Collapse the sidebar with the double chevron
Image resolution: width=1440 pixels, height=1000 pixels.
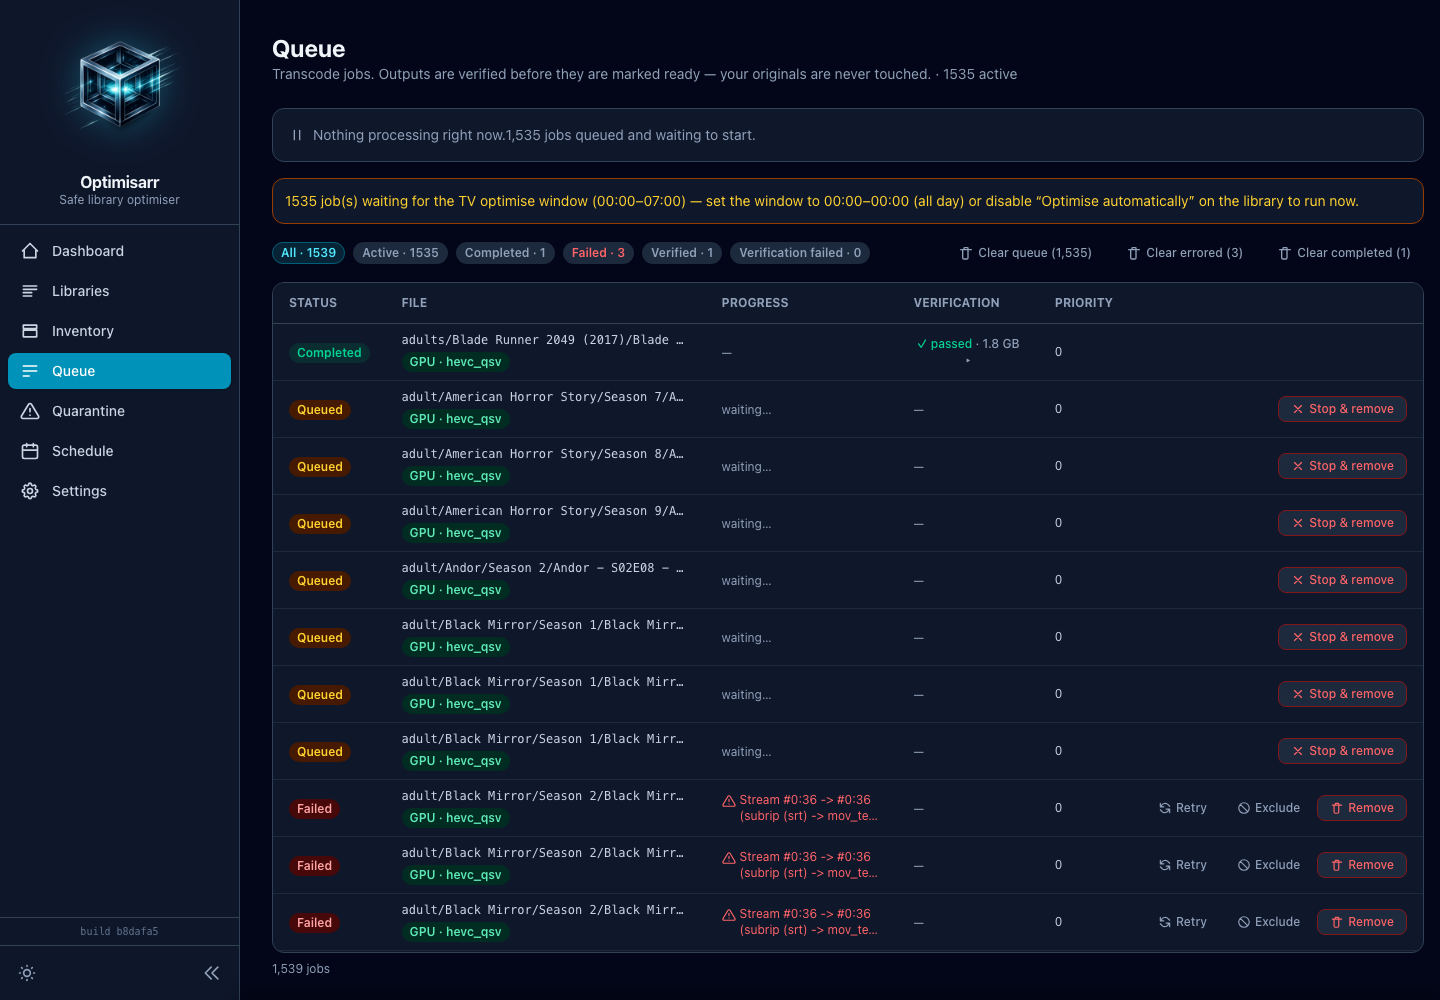(x=212, y=973)
